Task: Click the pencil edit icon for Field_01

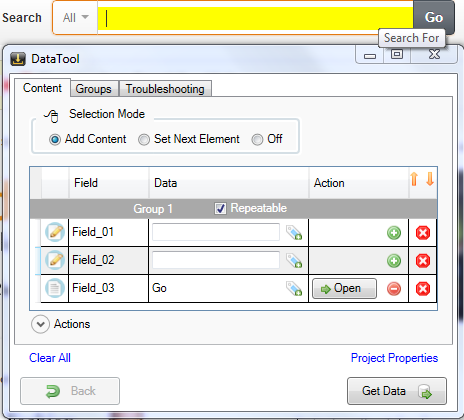Action: (55, 232)
